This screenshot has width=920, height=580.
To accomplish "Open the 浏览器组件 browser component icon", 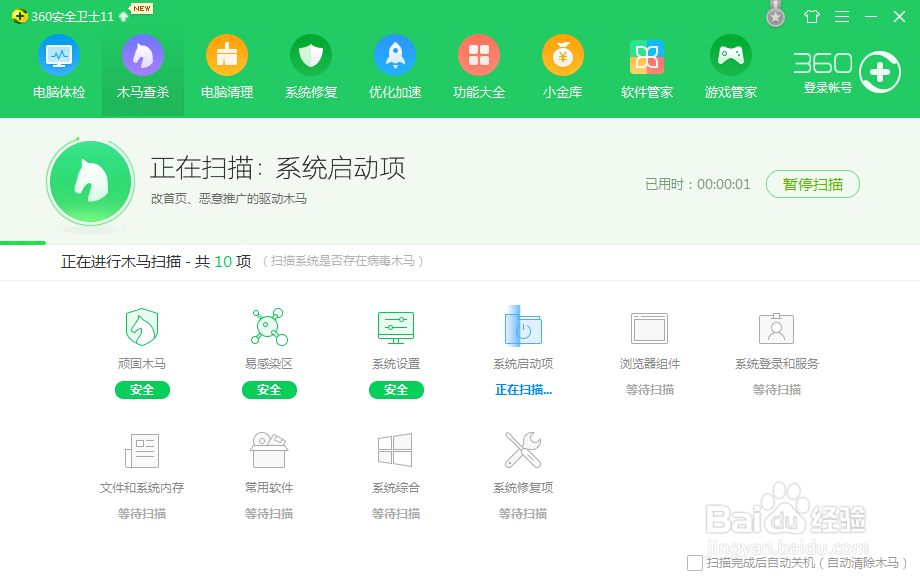I will pos(650,329).
